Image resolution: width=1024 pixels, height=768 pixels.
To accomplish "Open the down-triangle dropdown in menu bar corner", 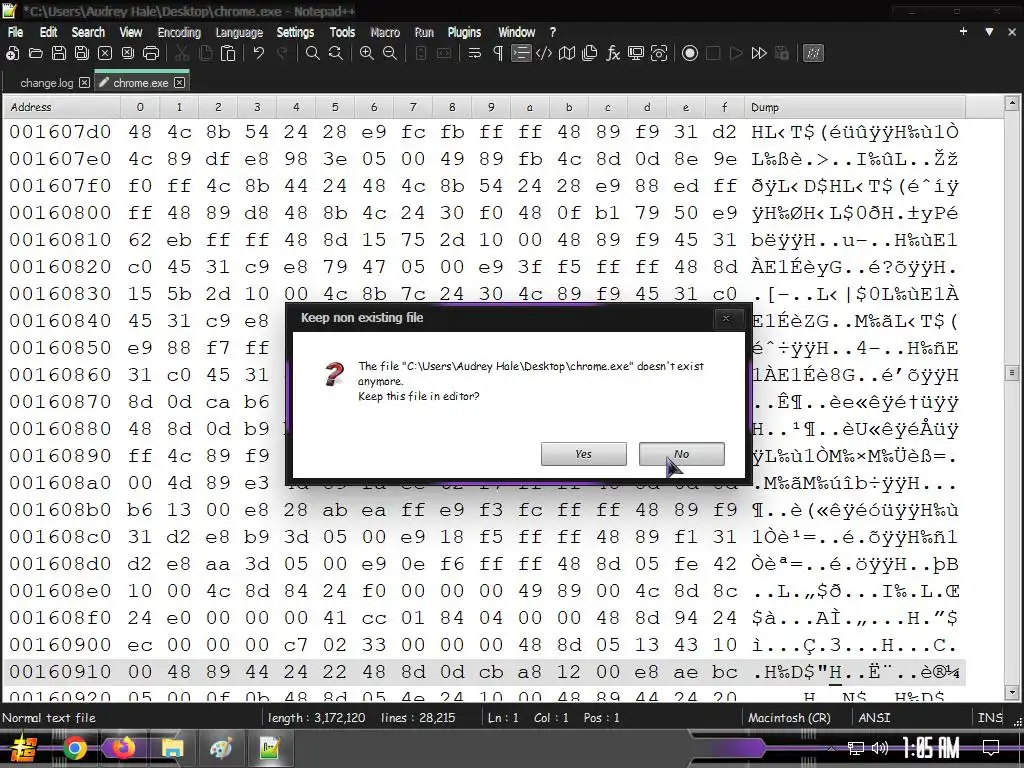I will (x=989, y=31).
